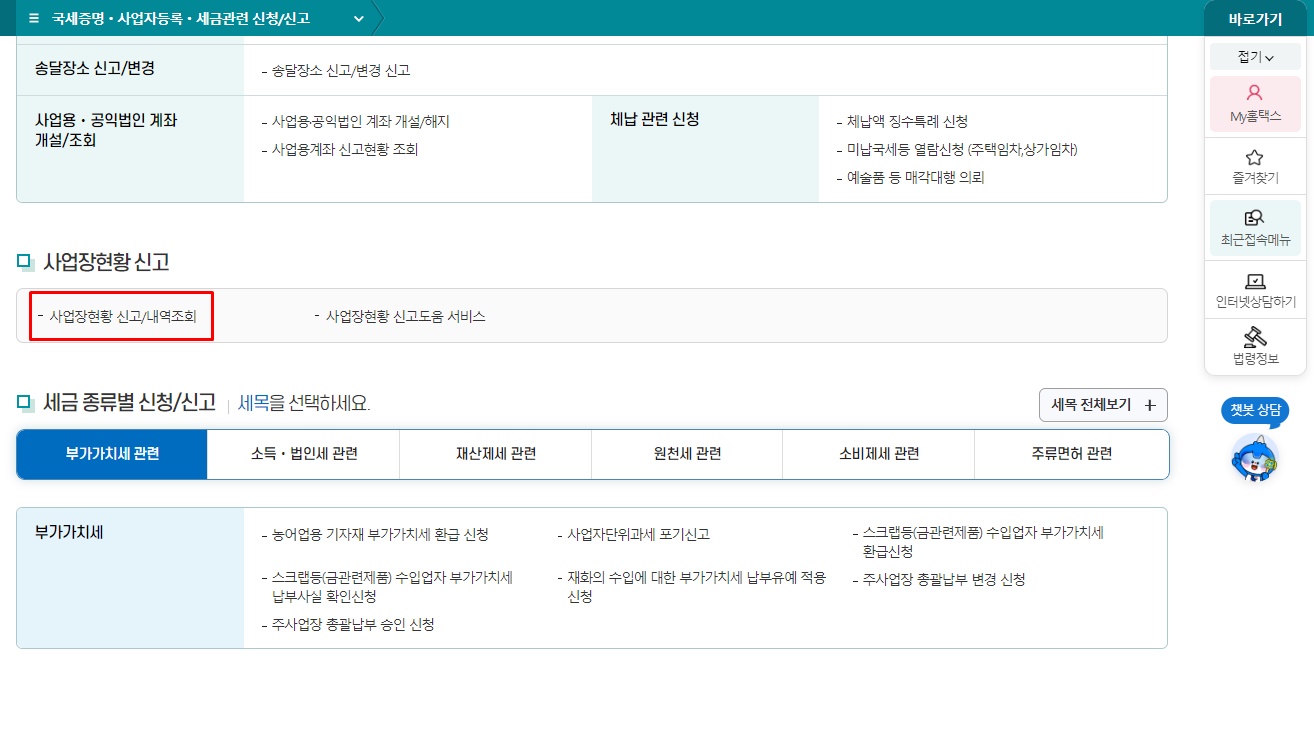View the 주류면허 관련 tab
Viewport: 1314px width, 739px height.
[1070, 453]
